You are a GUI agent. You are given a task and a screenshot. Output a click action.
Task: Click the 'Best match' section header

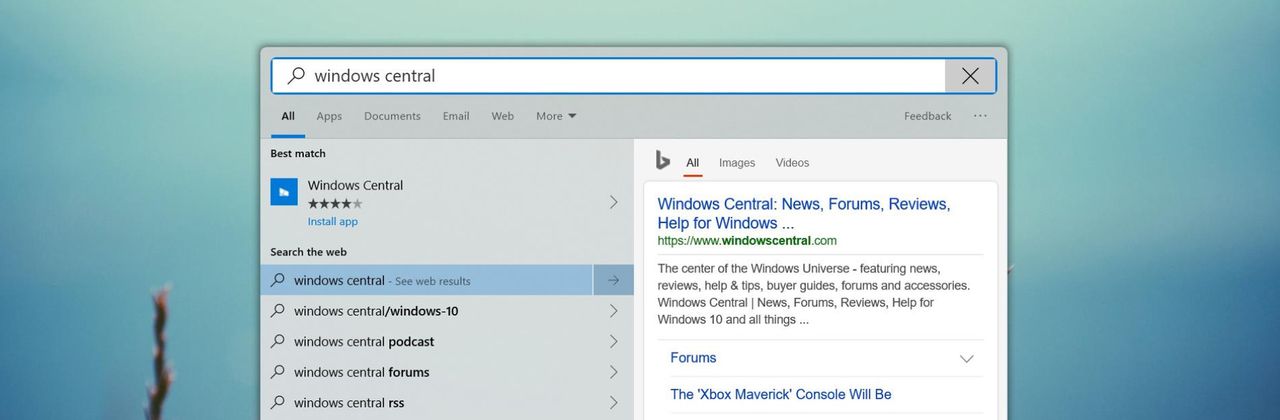(298, 154)
